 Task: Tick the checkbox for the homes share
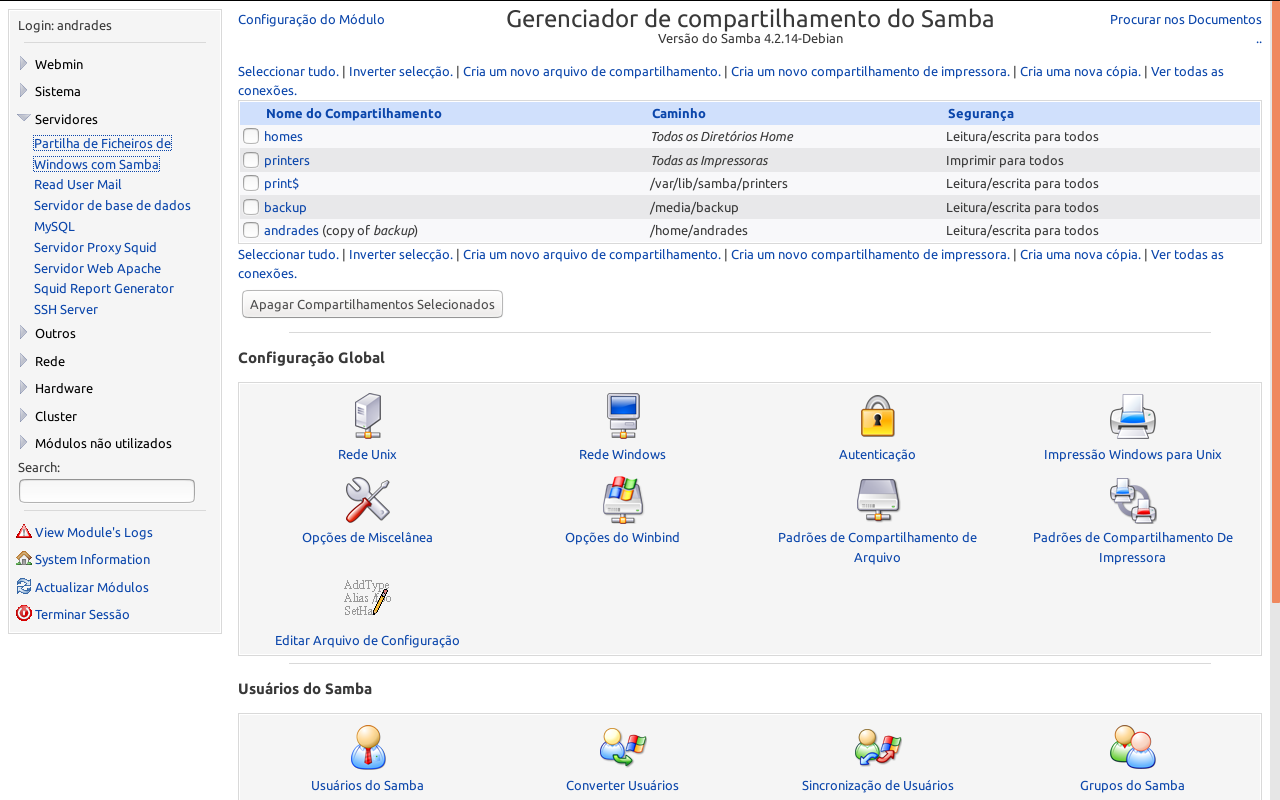tap(251, 136)
